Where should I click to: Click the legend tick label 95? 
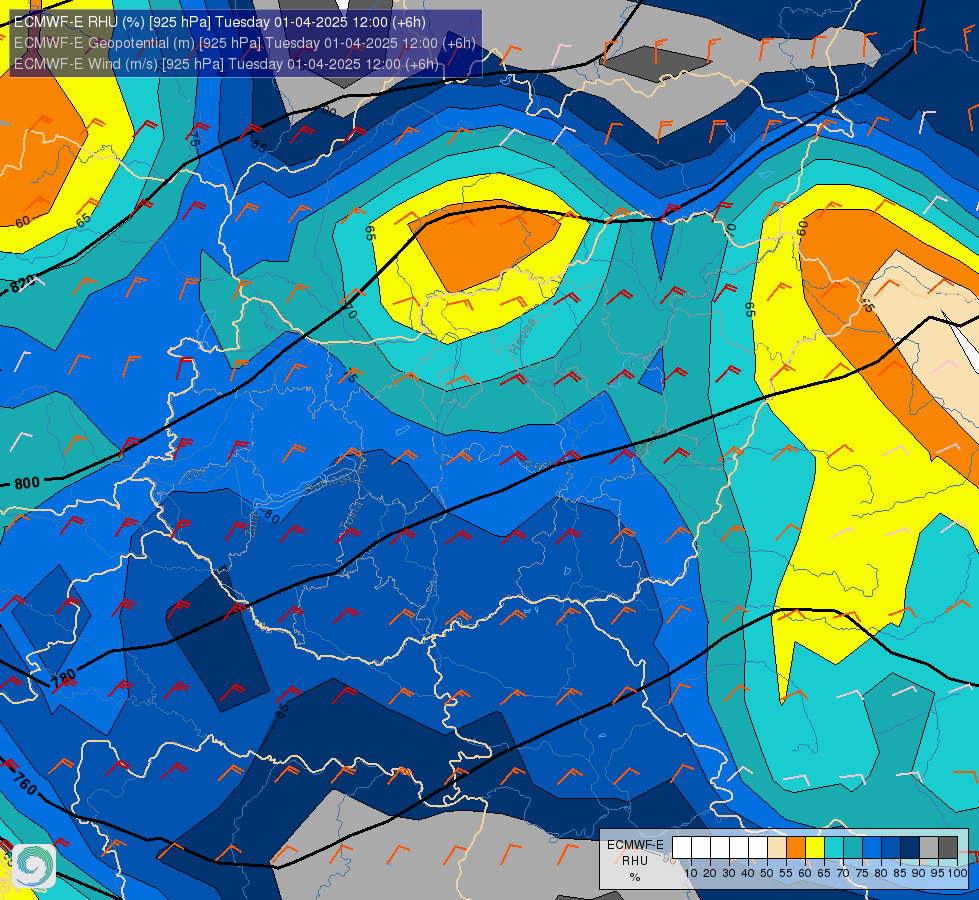(x=937, y=873)
